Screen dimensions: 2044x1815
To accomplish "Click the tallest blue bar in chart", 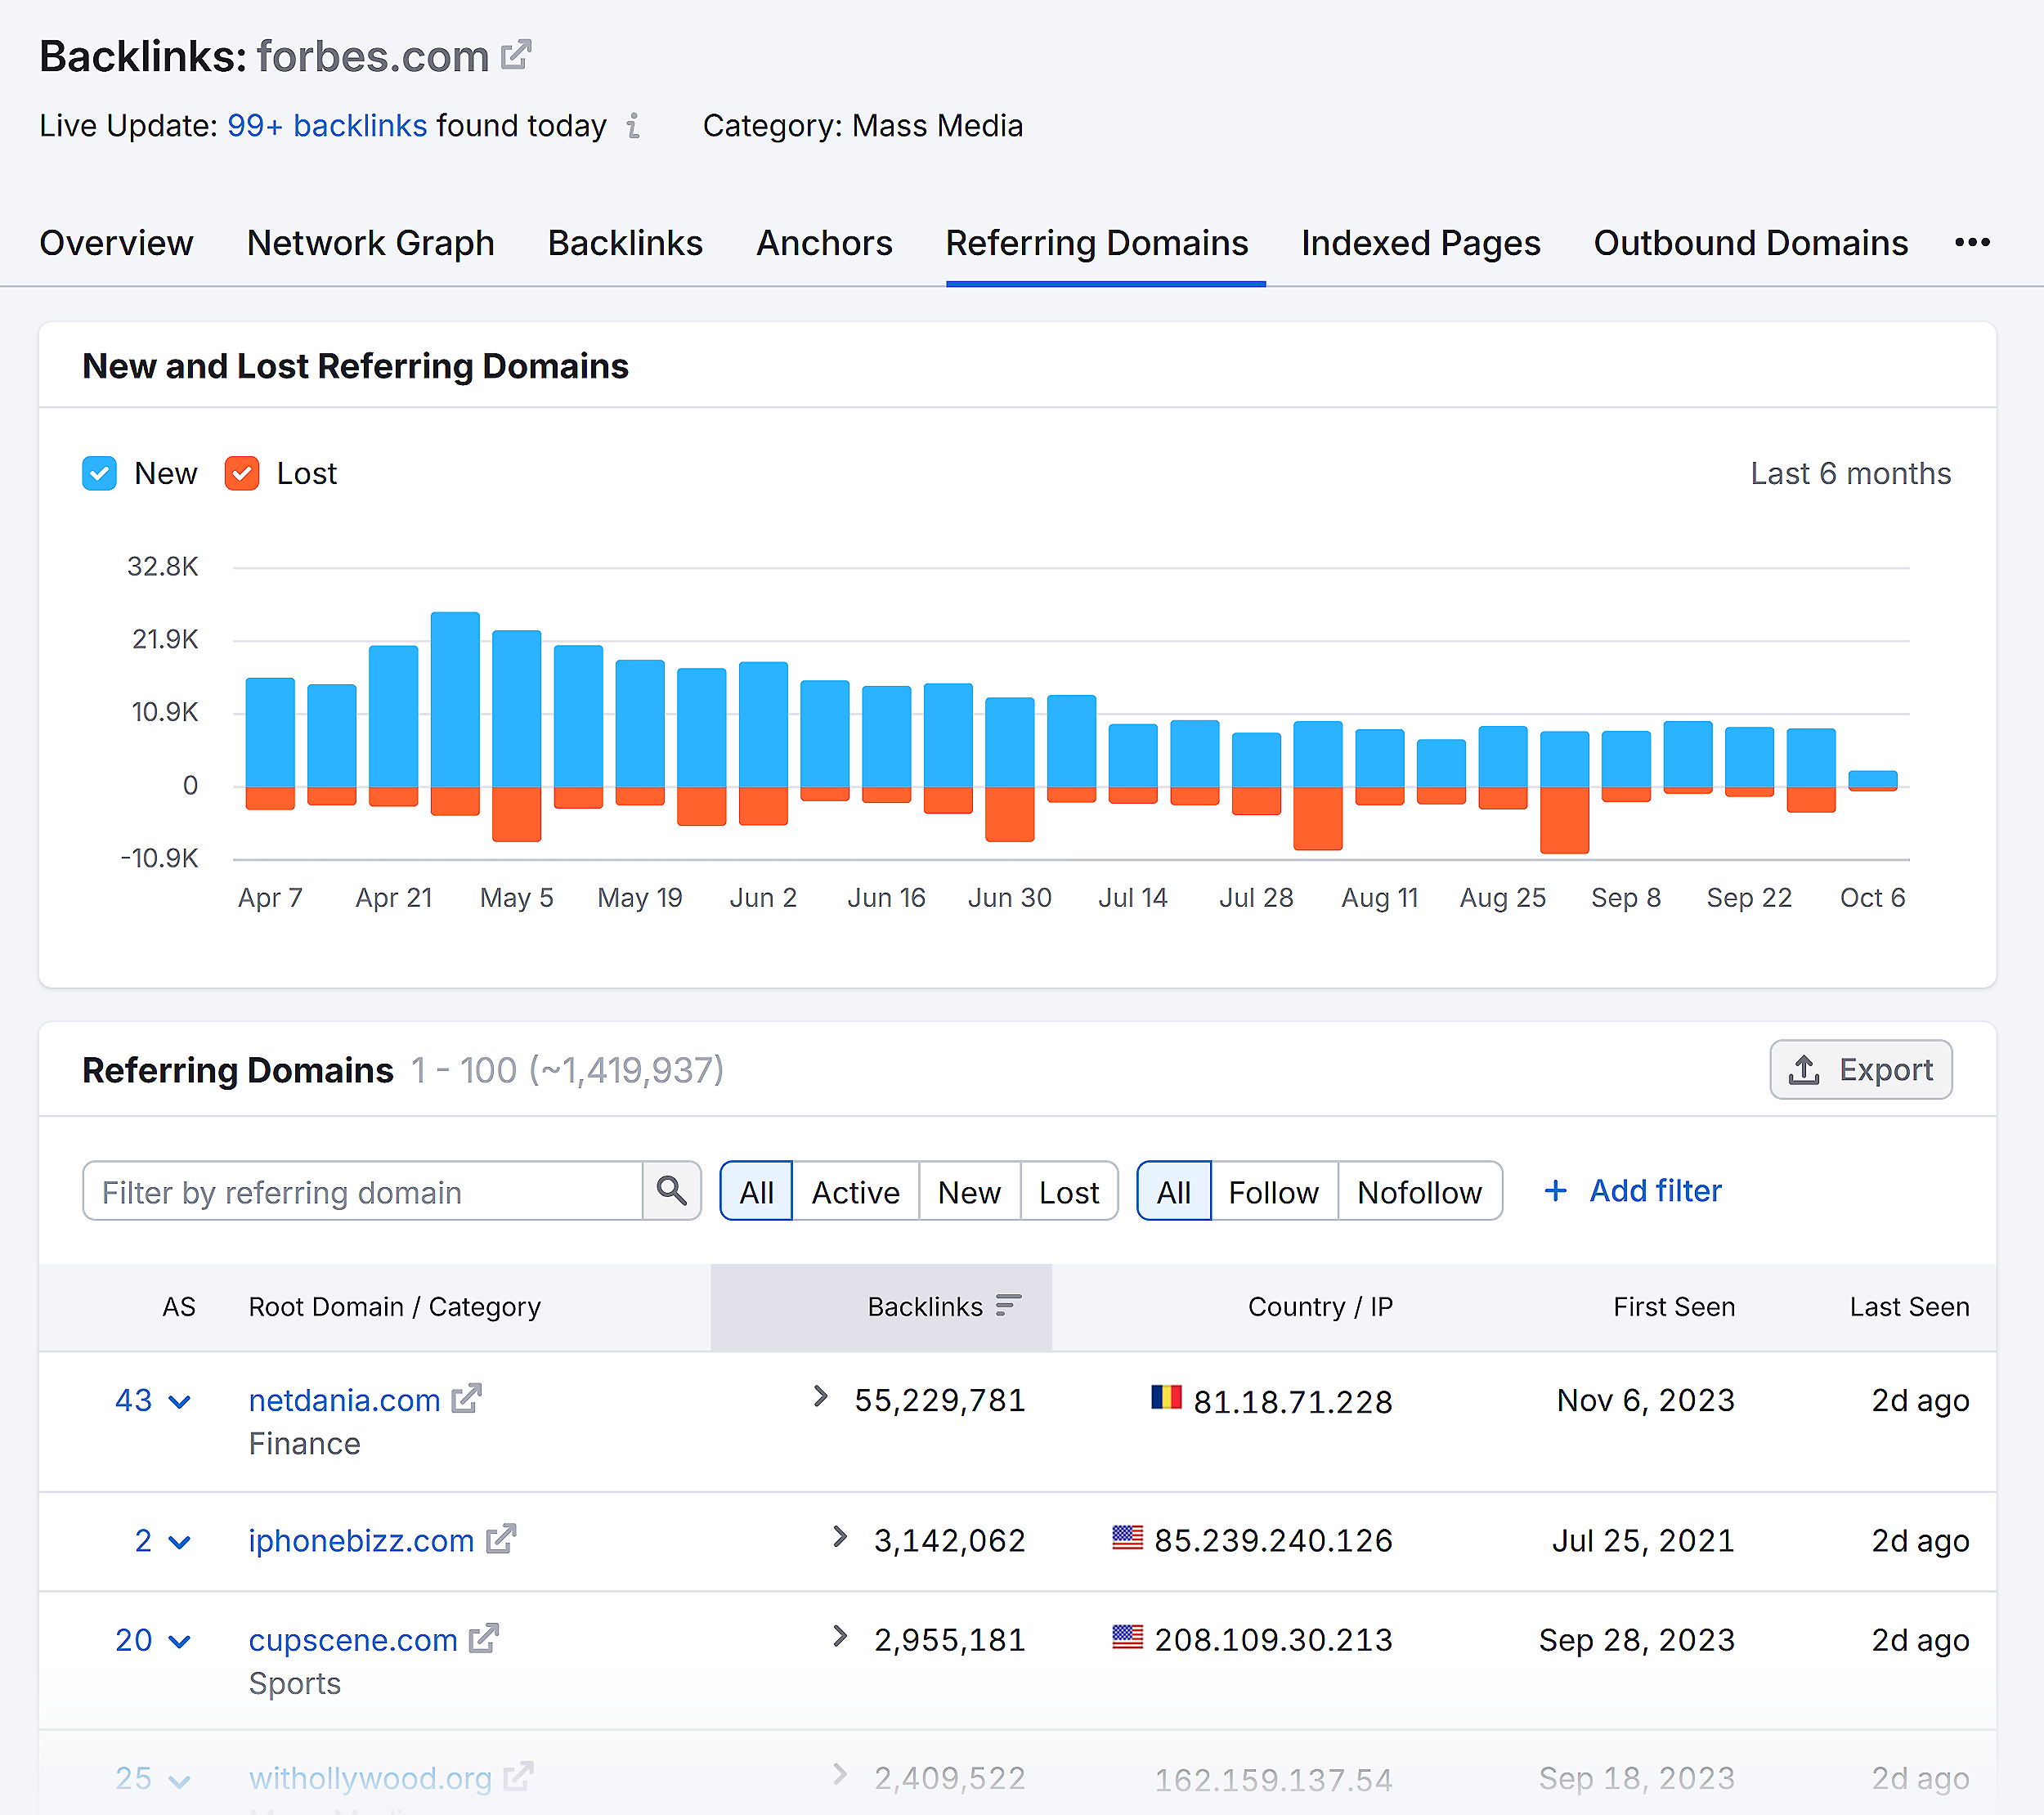I will tap(455, 699).
